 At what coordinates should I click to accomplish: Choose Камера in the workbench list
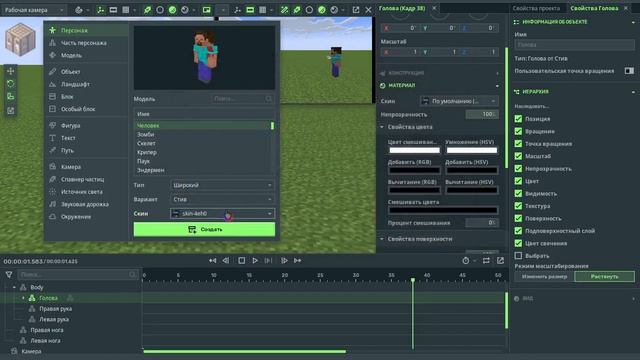coord(87,167)
